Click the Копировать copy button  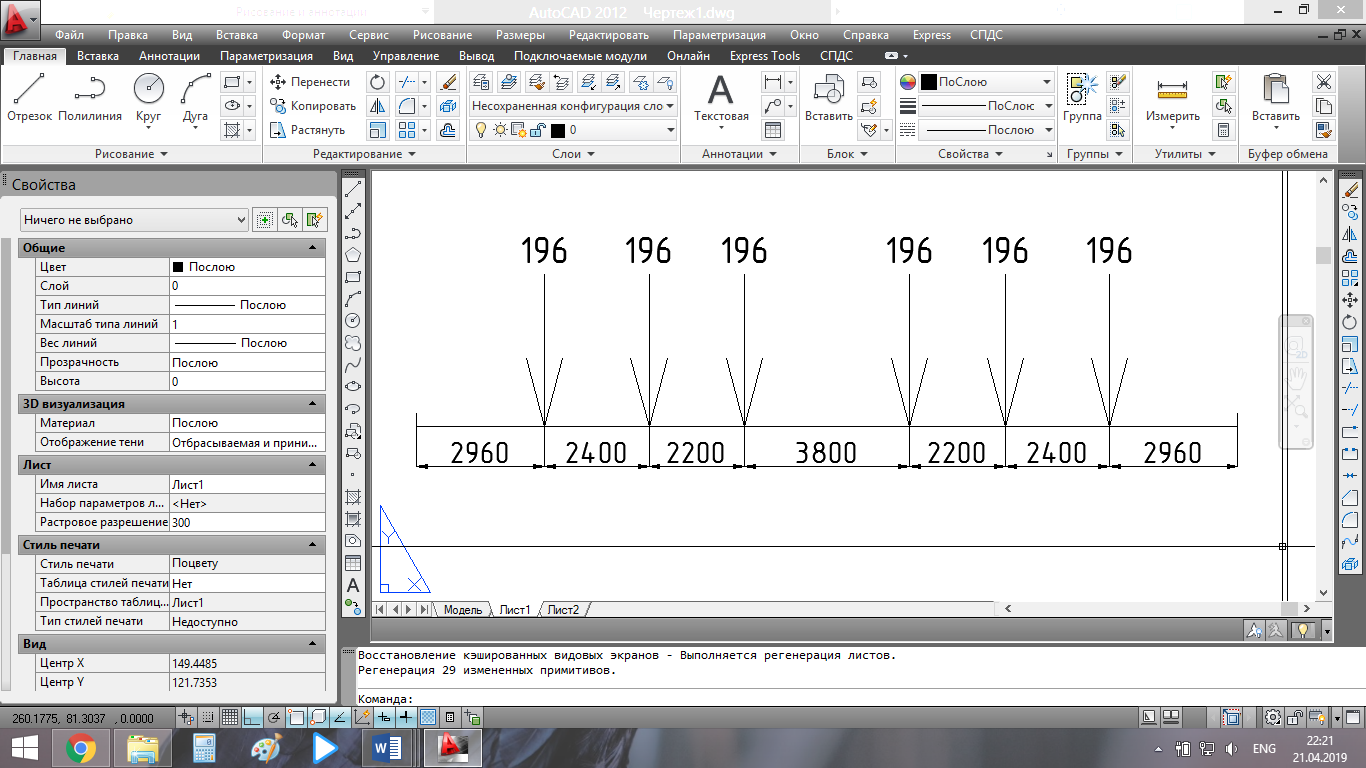click(313, 106)
